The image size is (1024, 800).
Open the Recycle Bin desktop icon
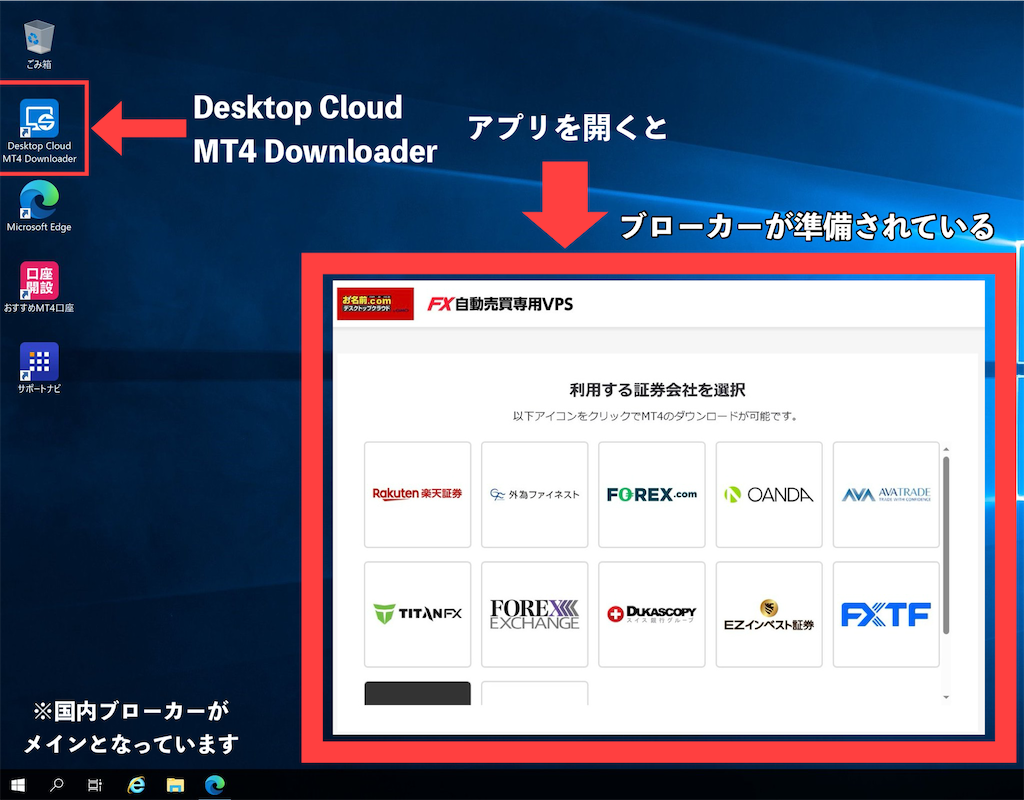point(39,45)
